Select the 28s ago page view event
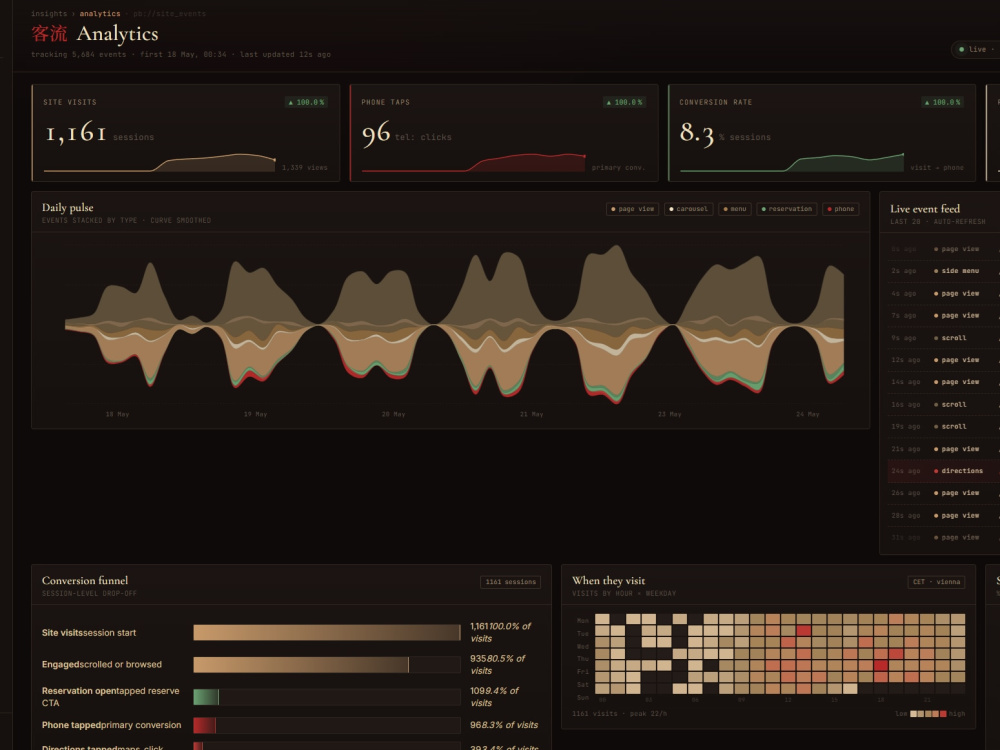1000x750 pixels. tap(943, 515)
